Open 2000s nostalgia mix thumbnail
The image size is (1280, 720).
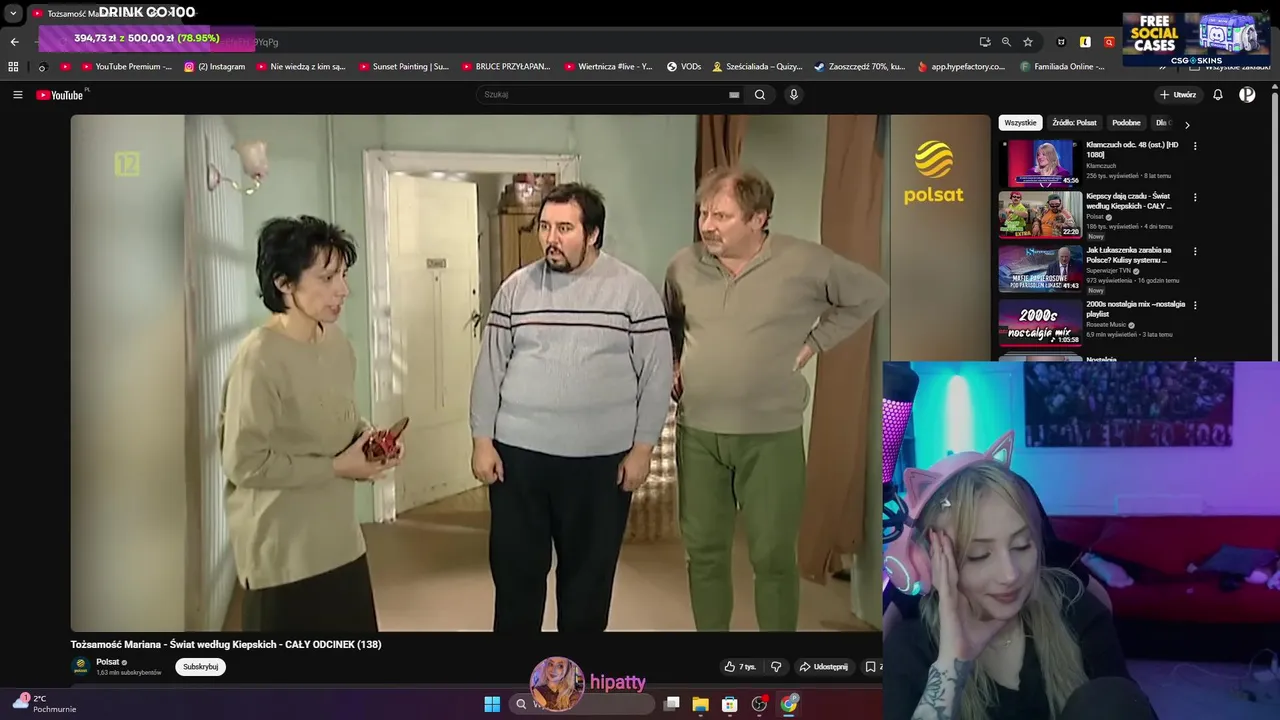[x=1040, y=323]
